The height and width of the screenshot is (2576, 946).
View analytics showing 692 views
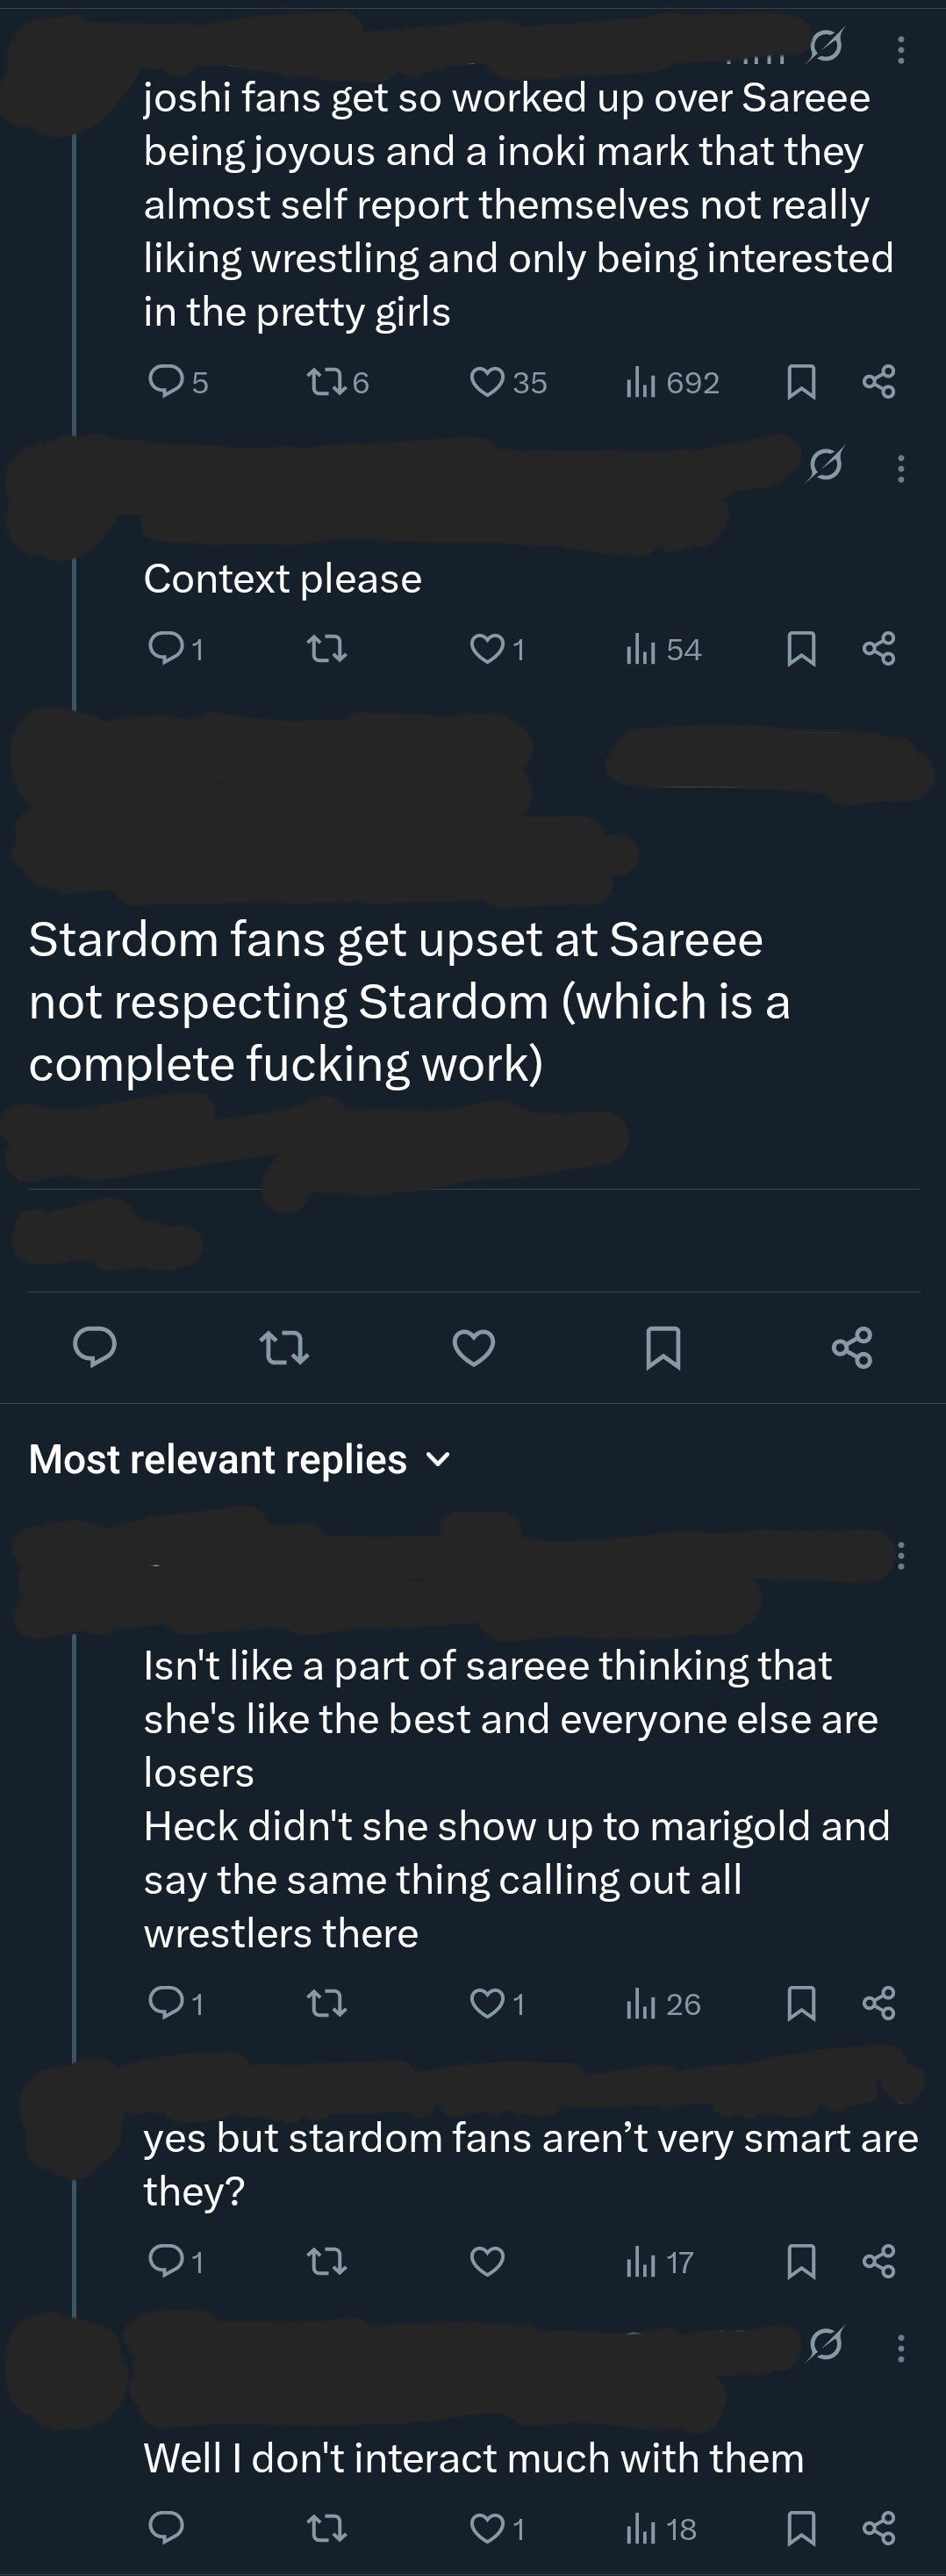[x=672, y=382]
